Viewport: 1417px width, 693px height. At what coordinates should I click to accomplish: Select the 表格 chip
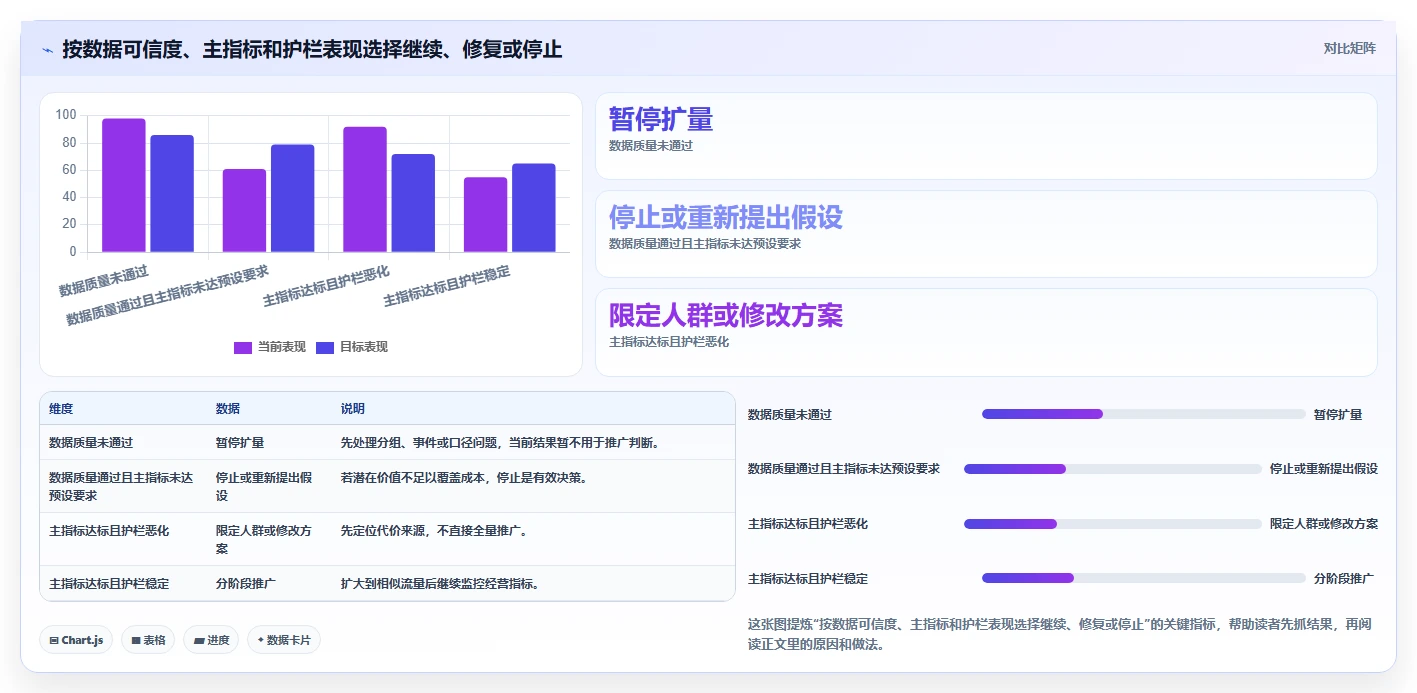[x=148, y=640]
